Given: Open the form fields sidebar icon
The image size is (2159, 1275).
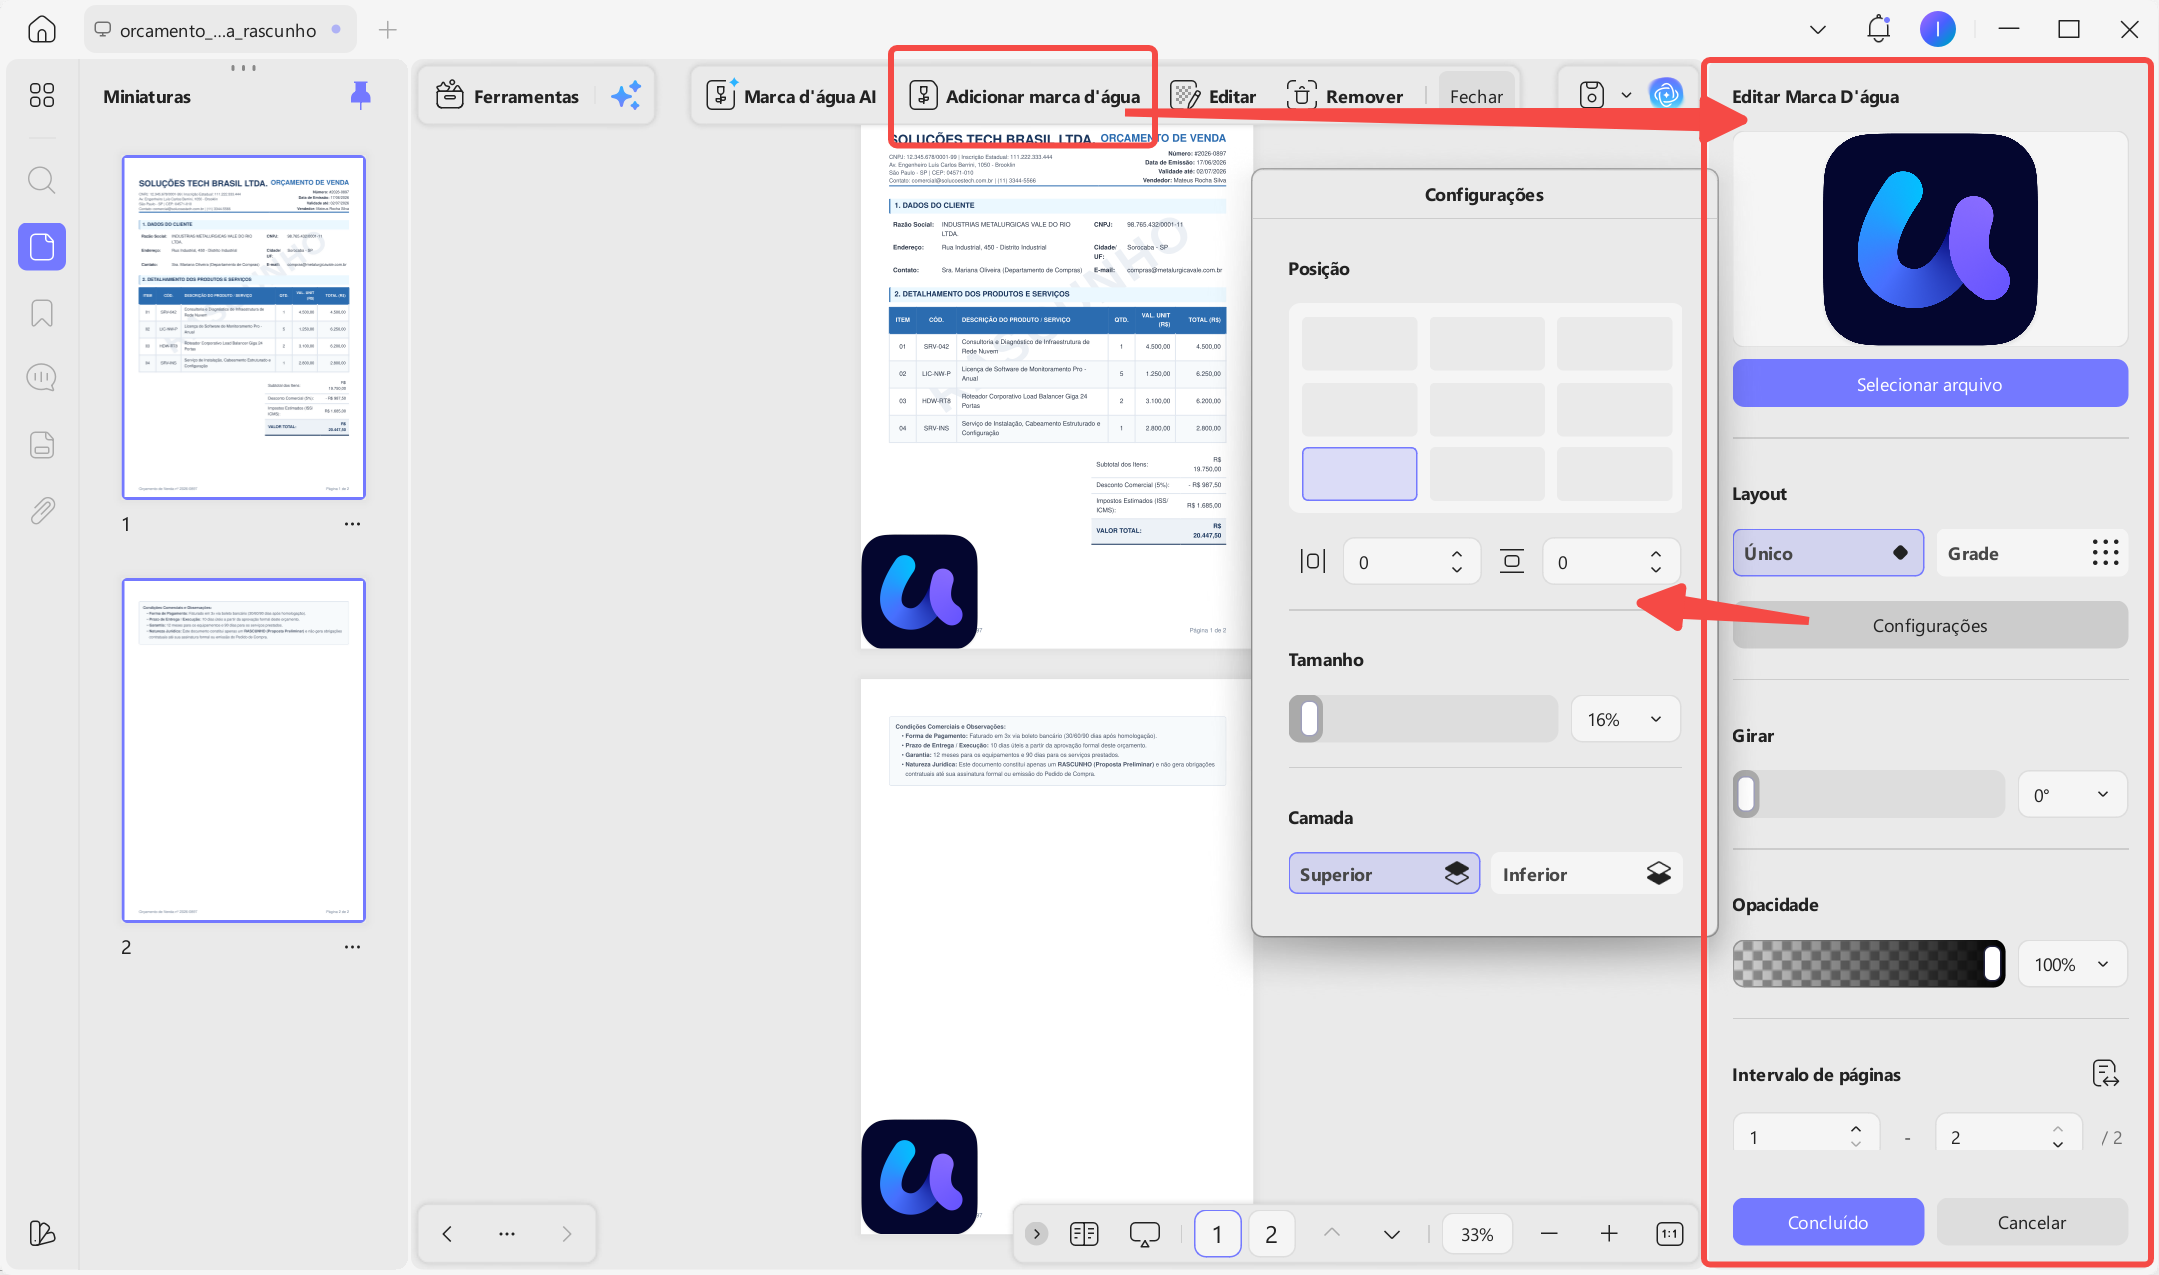Looking at the screenshot, I should (42, 445).
